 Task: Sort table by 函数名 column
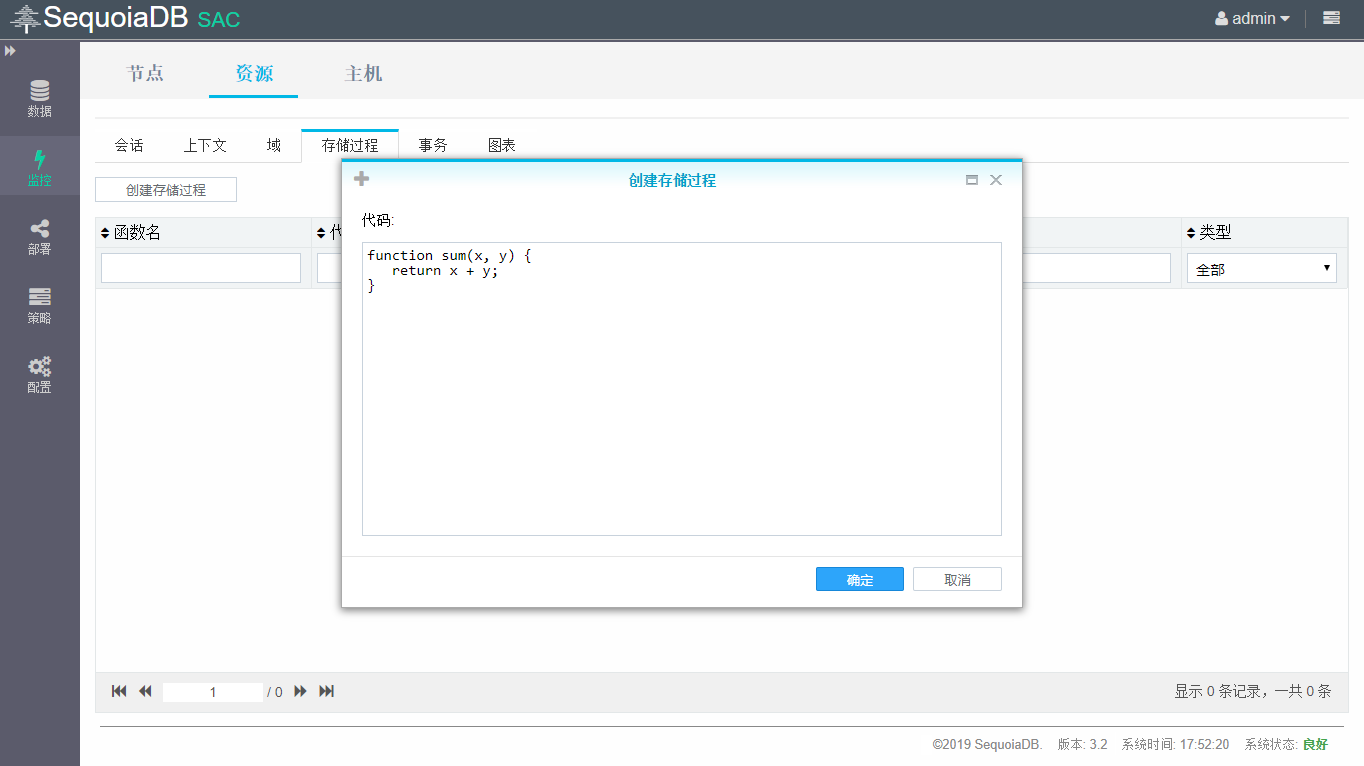tap(106, 233)
